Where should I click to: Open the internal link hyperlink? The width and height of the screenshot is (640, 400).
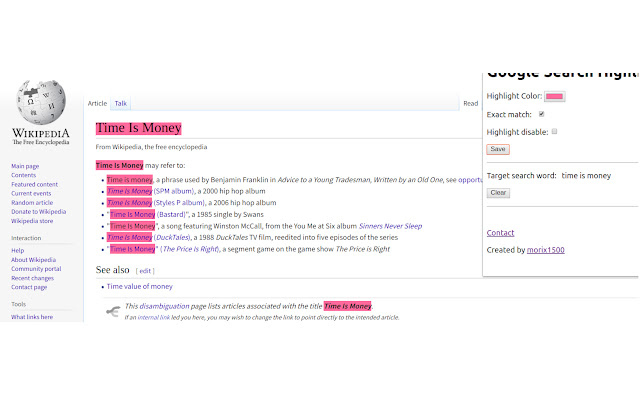(153, 317)
